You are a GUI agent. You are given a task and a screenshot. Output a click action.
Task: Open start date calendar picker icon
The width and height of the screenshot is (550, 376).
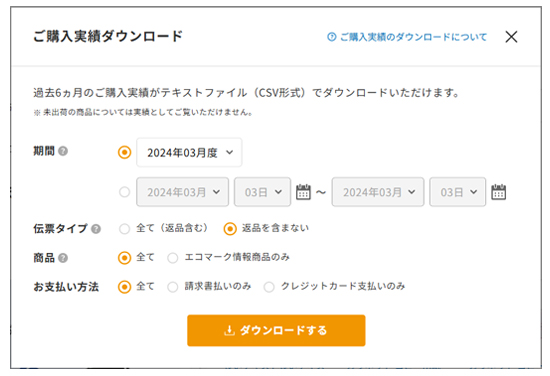tap(303, 192)
